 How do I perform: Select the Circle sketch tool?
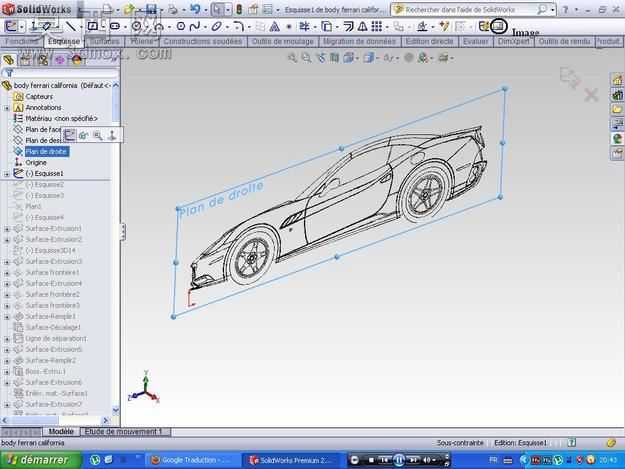pos(137,27)
